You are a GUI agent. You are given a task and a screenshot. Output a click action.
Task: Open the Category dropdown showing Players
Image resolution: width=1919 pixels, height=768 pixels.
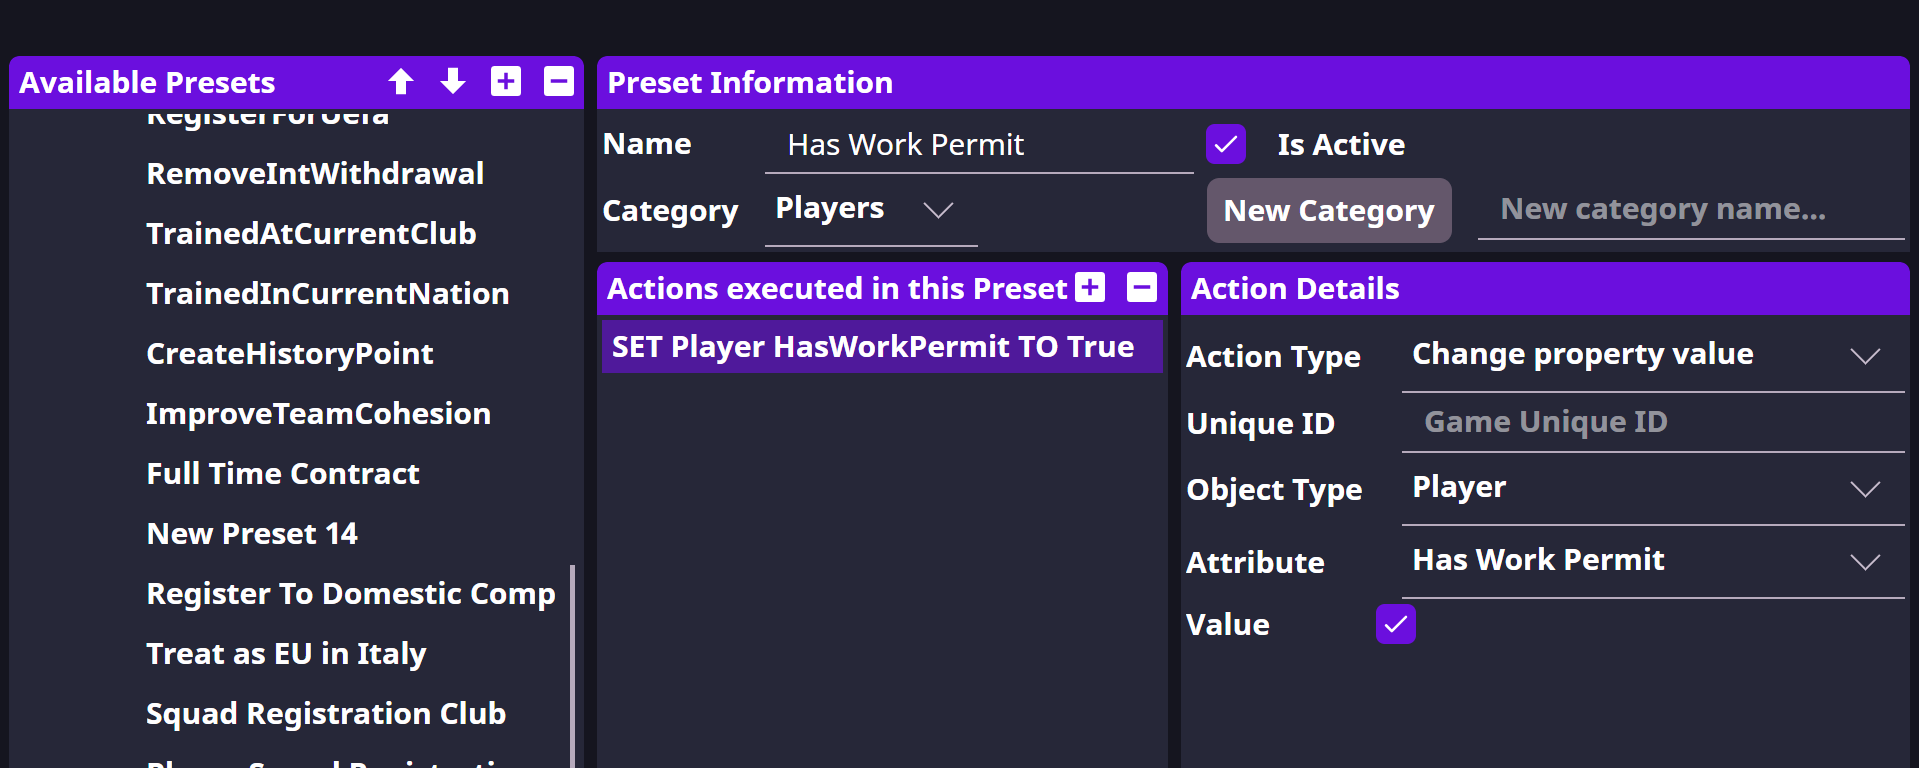point(870,210)
